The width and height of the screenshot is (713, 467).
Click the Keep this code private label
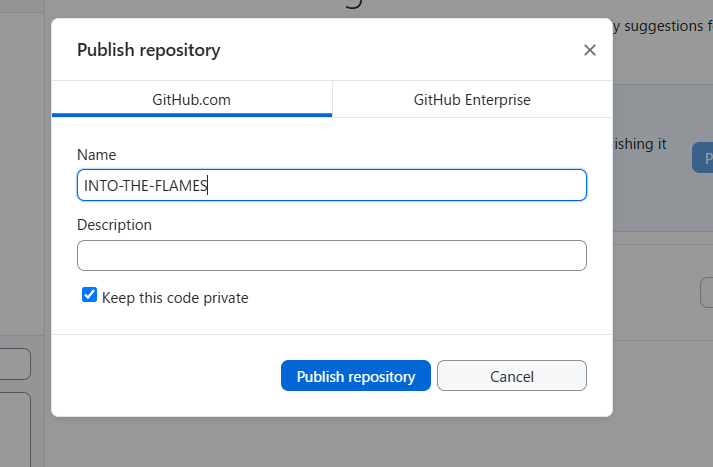175,298
